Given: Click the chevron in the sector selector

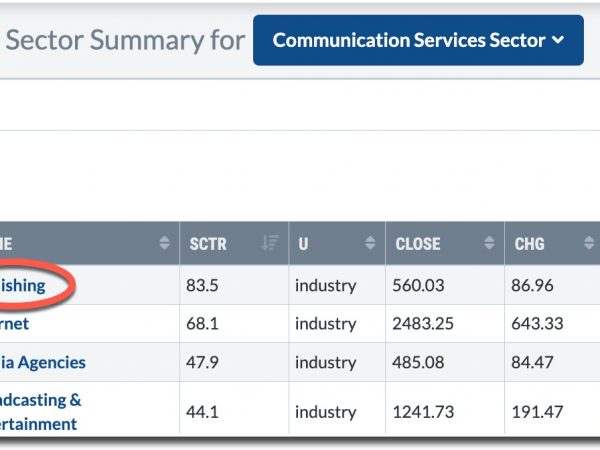Looking at the screenshot, I should pyautogui.click(x=558, y=40).
